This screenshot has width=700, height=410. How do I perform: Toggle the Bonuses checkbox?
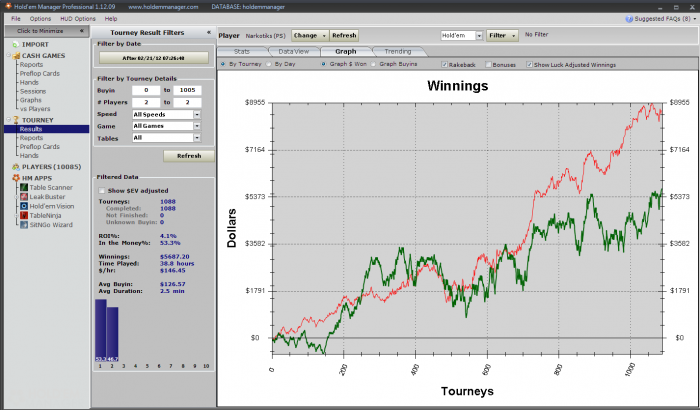click(x=488, y=64)
